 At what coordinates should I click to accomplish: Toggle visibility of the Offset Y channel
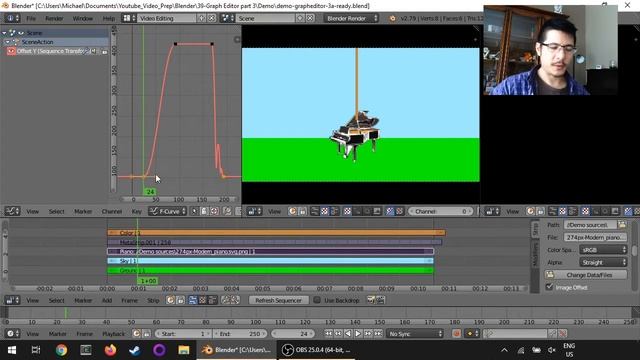[11, 51]
